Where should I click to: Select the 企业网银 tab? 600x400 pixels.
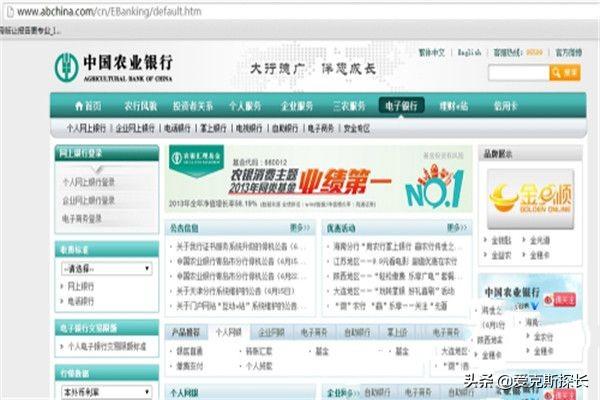coord(271,332)
